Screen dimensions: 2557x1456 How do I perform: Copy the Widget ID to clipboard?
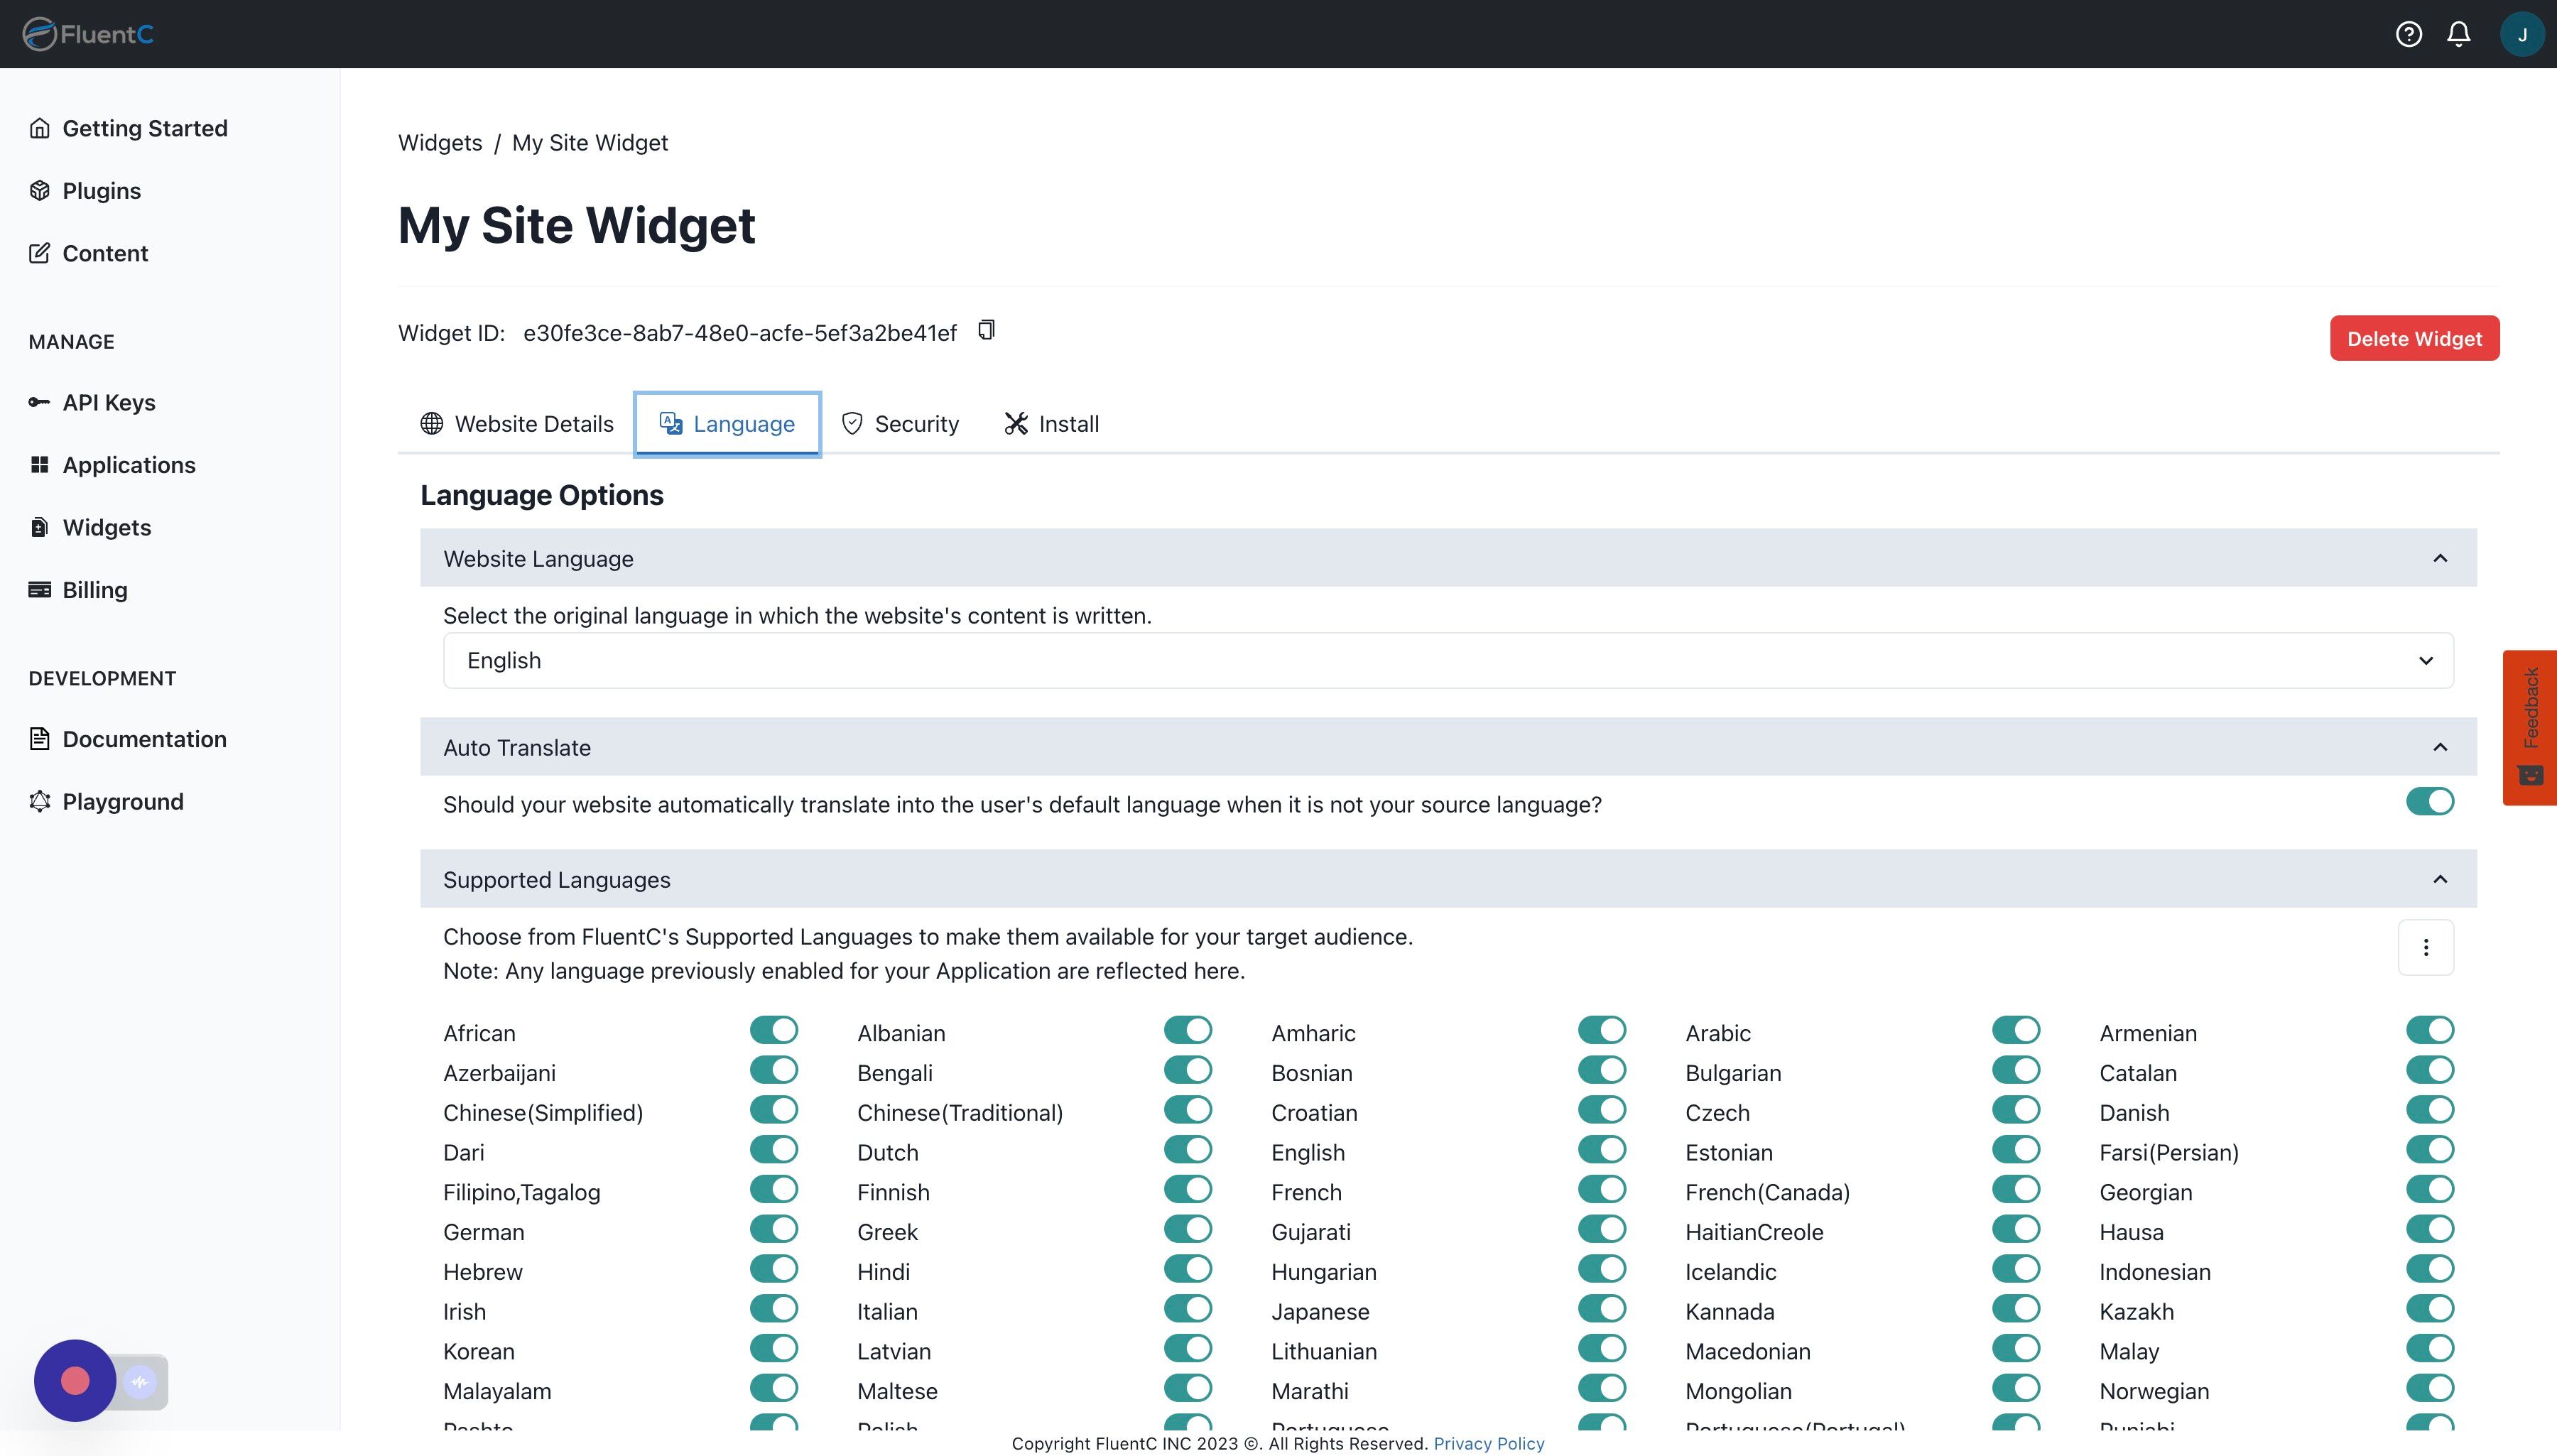[986, 330]
